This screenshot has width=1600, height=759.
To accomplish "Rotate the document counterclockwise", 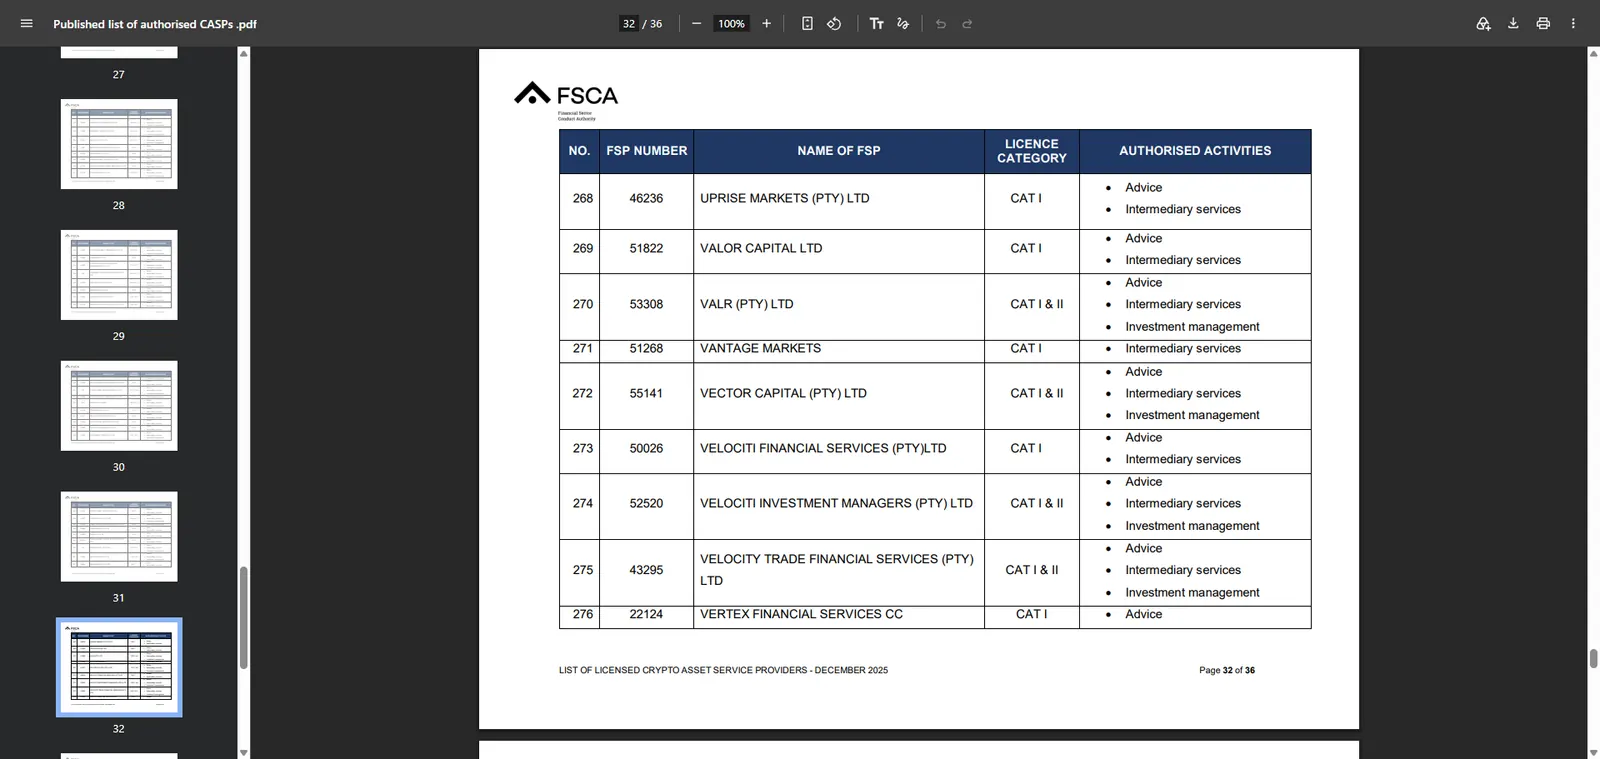I will tap(834, 24).
